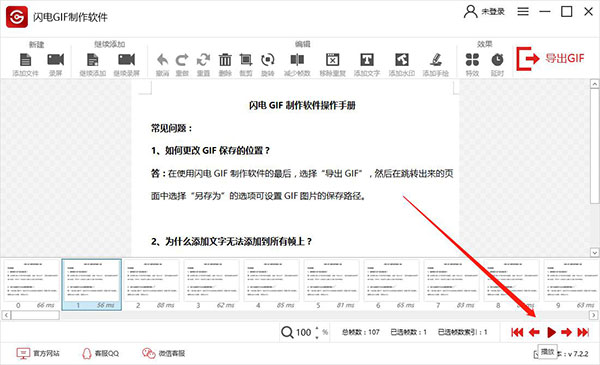This screenshot has height=365, width=600.
Task: Select frame 5 thumbnail in timeline
Action: (331, 284)
